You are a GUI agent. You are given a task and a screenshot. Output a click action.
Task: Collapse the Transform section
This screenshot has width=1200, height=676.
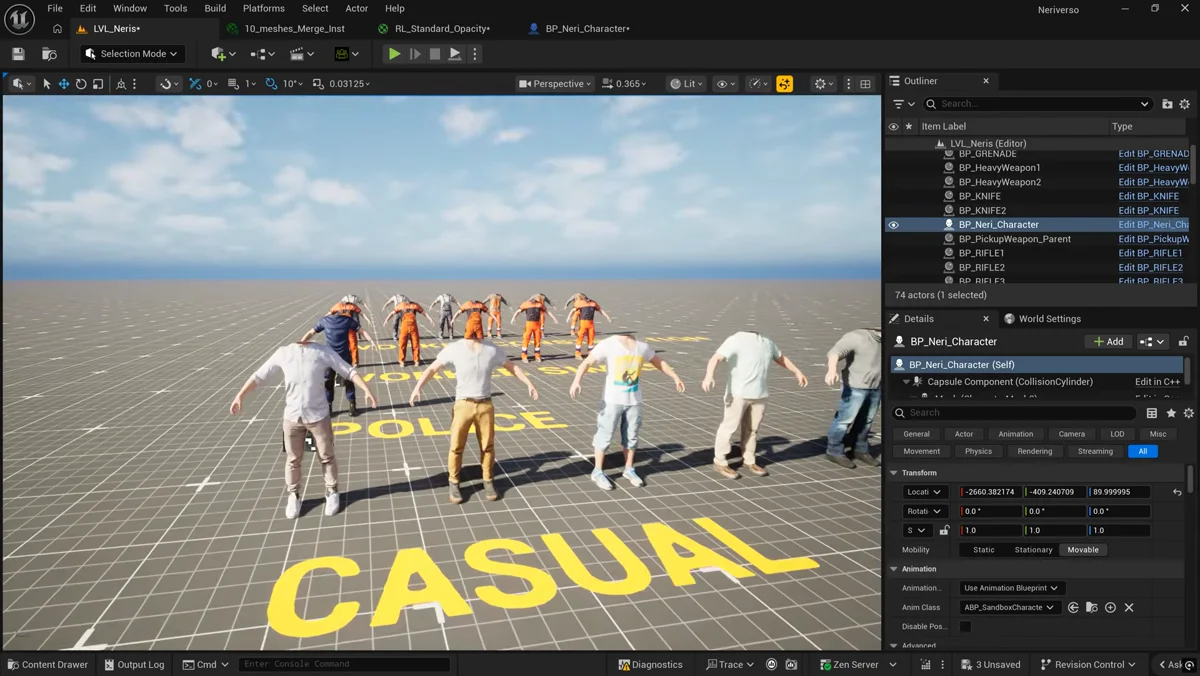pyautogui.click(x=895, y=473)
